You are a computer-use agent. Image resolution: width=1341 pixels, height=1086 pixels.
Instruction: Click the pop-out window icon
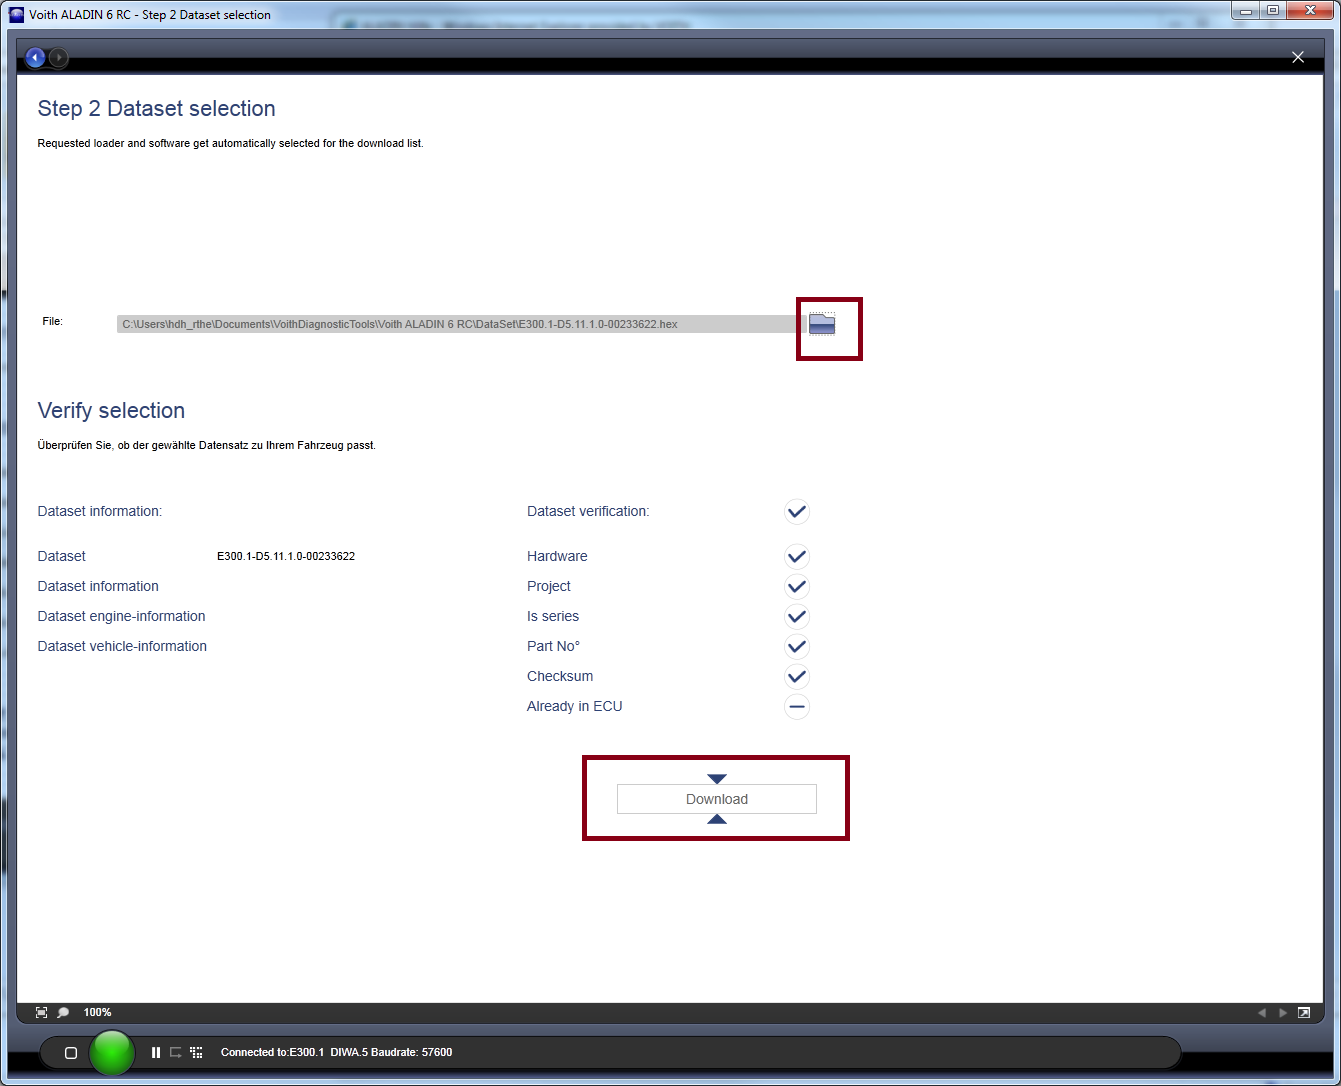tap(1304, 1013)
